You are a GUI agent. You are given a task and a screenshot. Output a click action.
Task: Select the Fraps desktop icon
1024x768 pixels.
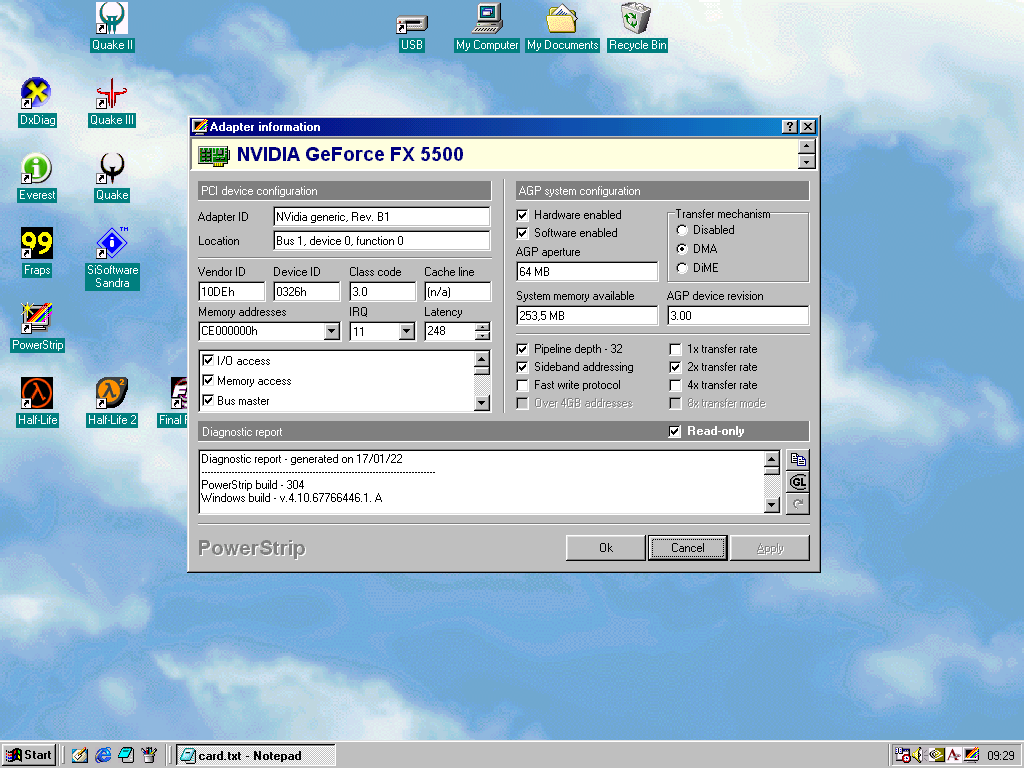pos(37,245)
